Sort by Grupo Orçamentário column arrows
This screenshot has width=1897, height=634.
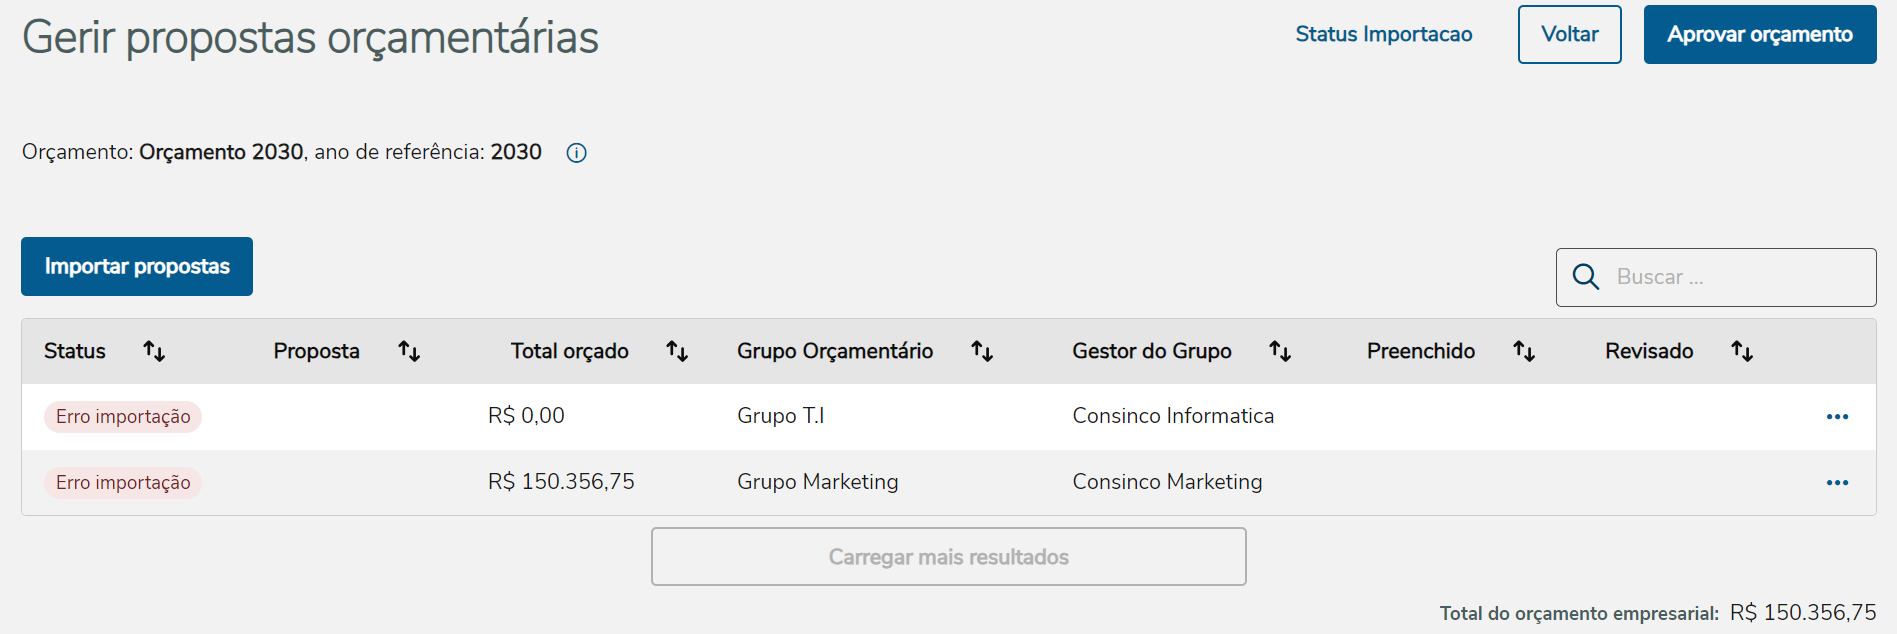coord(982,351)
